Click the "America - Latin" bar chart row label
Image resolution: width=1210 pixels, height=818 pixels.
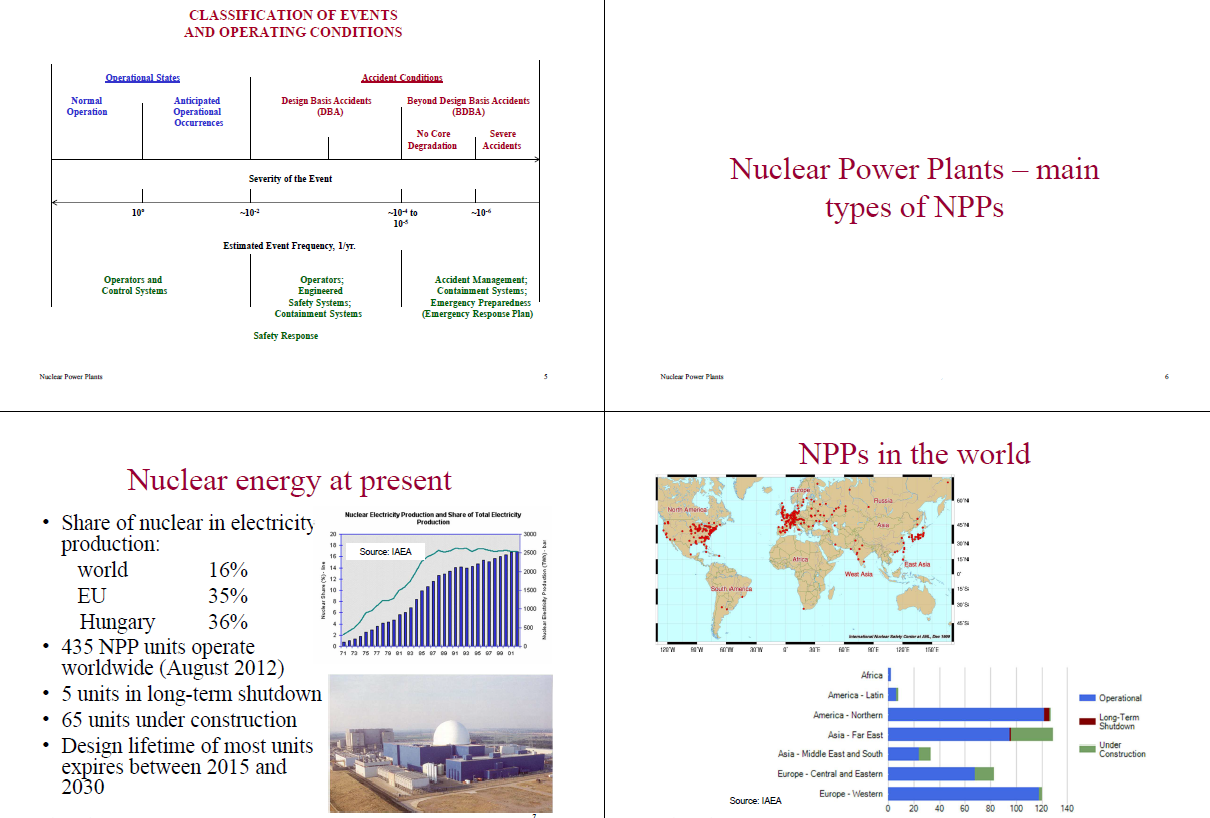click(x=855, y=695)
